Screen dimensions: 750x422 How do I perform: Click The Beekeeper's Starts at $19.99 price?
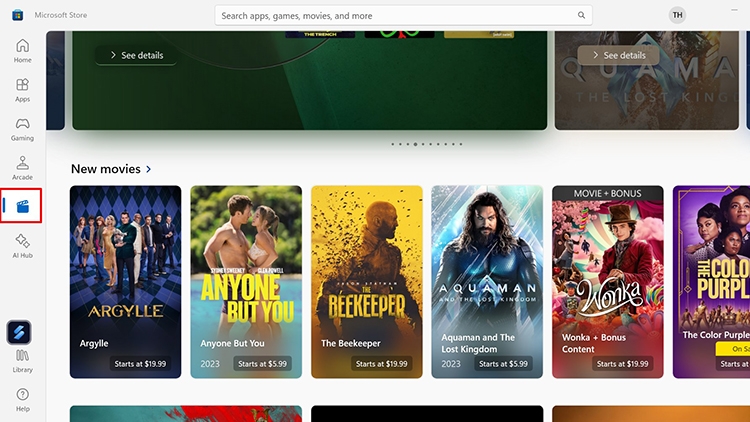click(381, 364)
